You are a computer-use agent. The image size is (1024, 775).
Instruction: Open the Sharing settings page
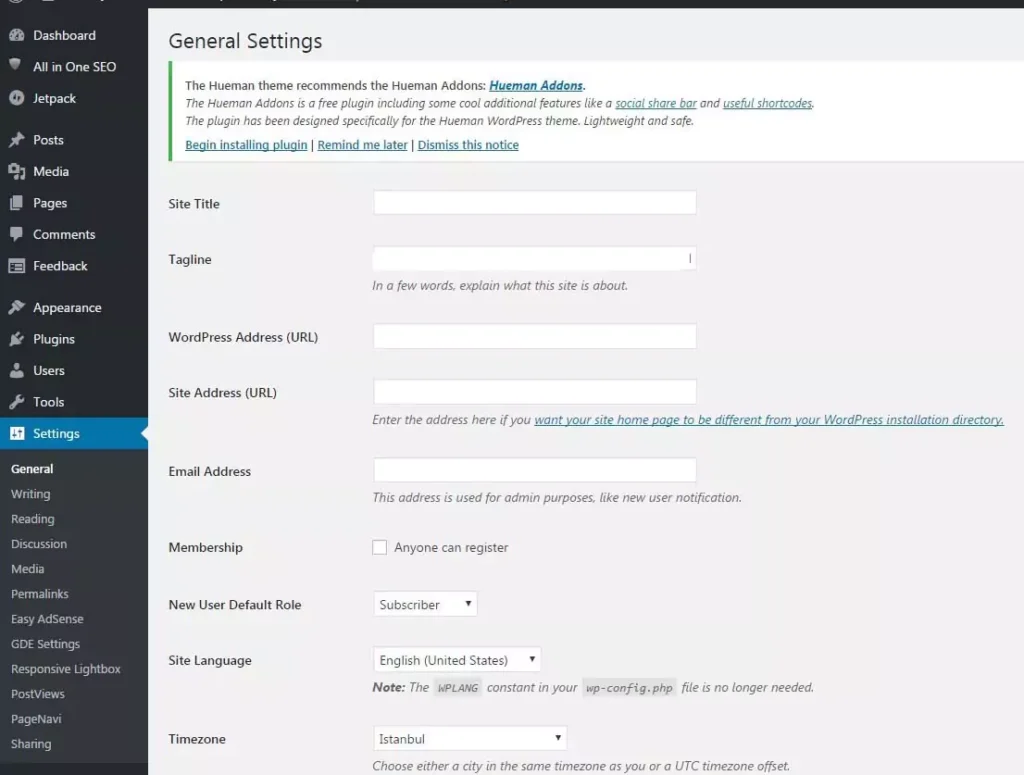point(31,744)
